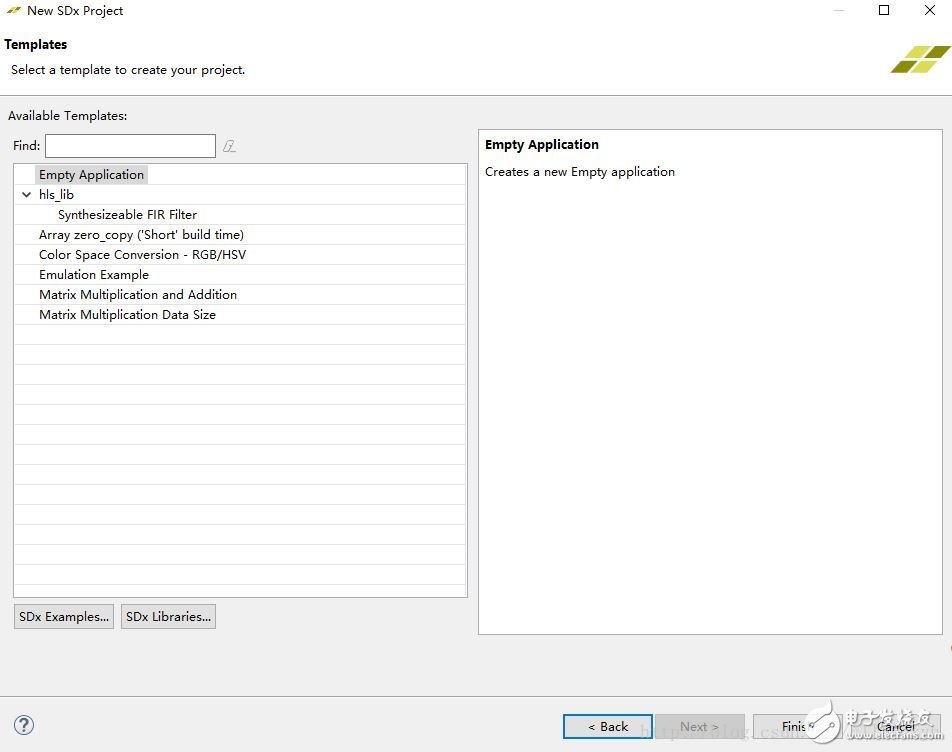Choose Array zero_copy template
952x752 pixels.
coord(141,235)
